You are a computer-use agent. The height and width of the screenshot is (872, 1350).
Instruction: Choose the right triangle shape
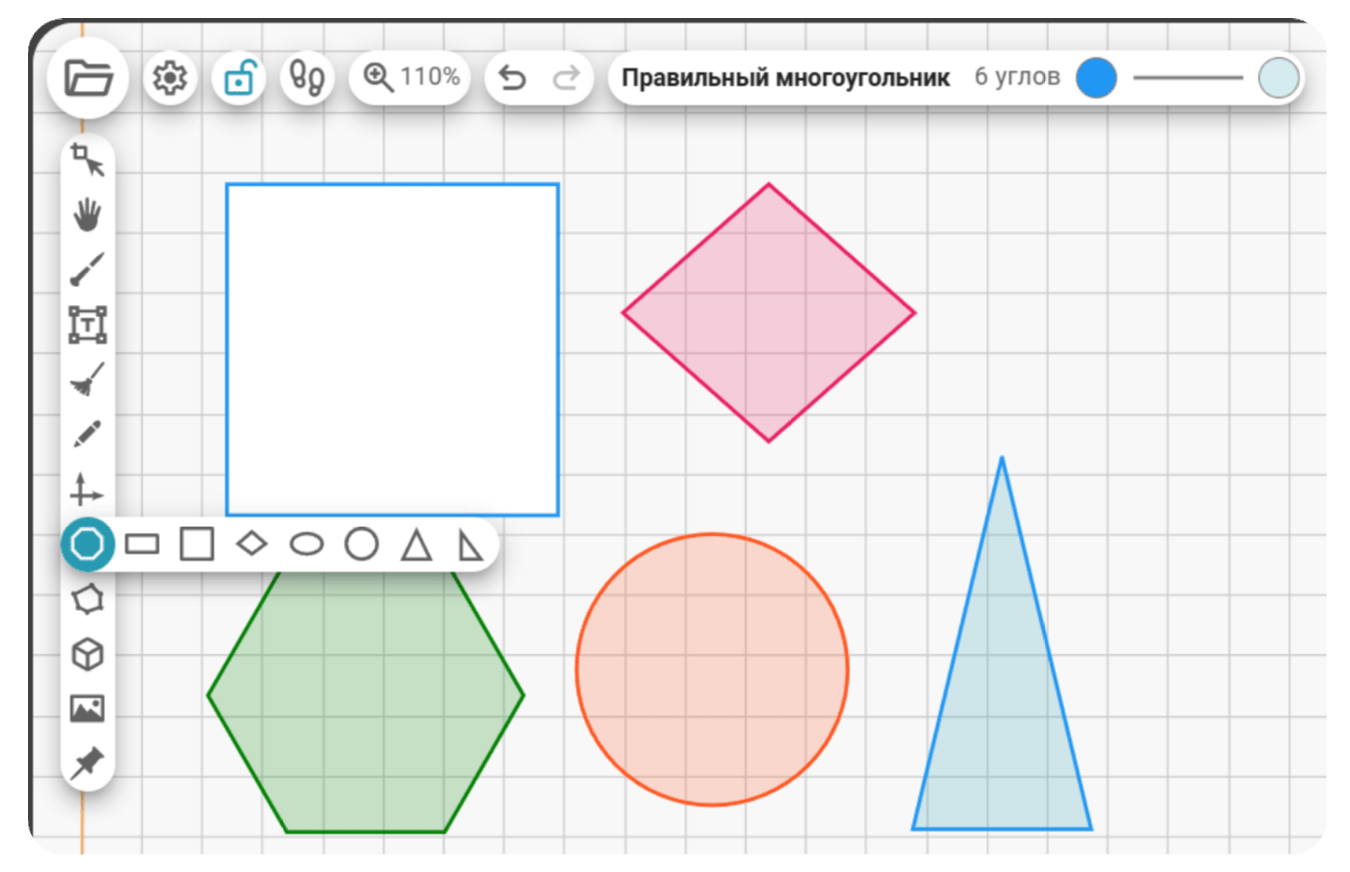click(470, 545)
